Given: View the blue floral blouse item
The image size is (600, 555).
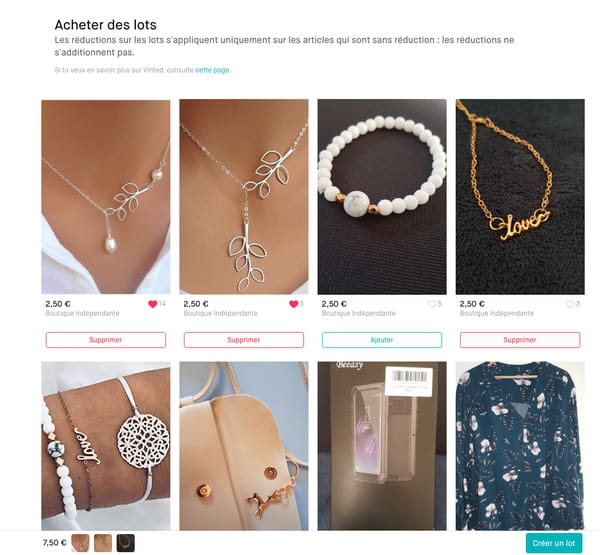Looking at the screenshot, I should [x=520, y=446].
